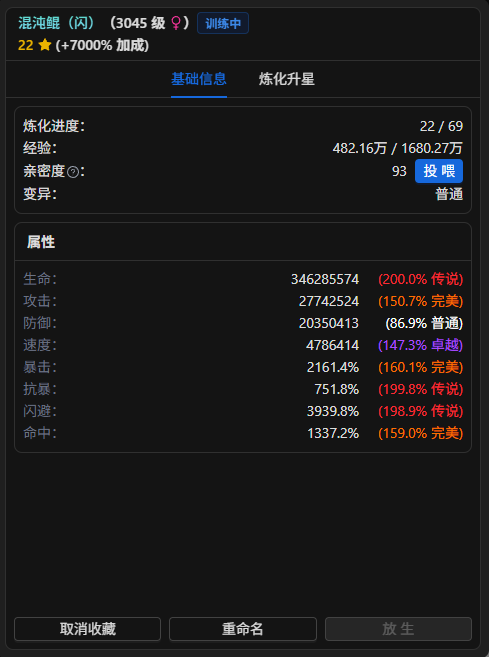489x657 pixels.
Task: Select the 重命名 rename button
Action: 243,629
